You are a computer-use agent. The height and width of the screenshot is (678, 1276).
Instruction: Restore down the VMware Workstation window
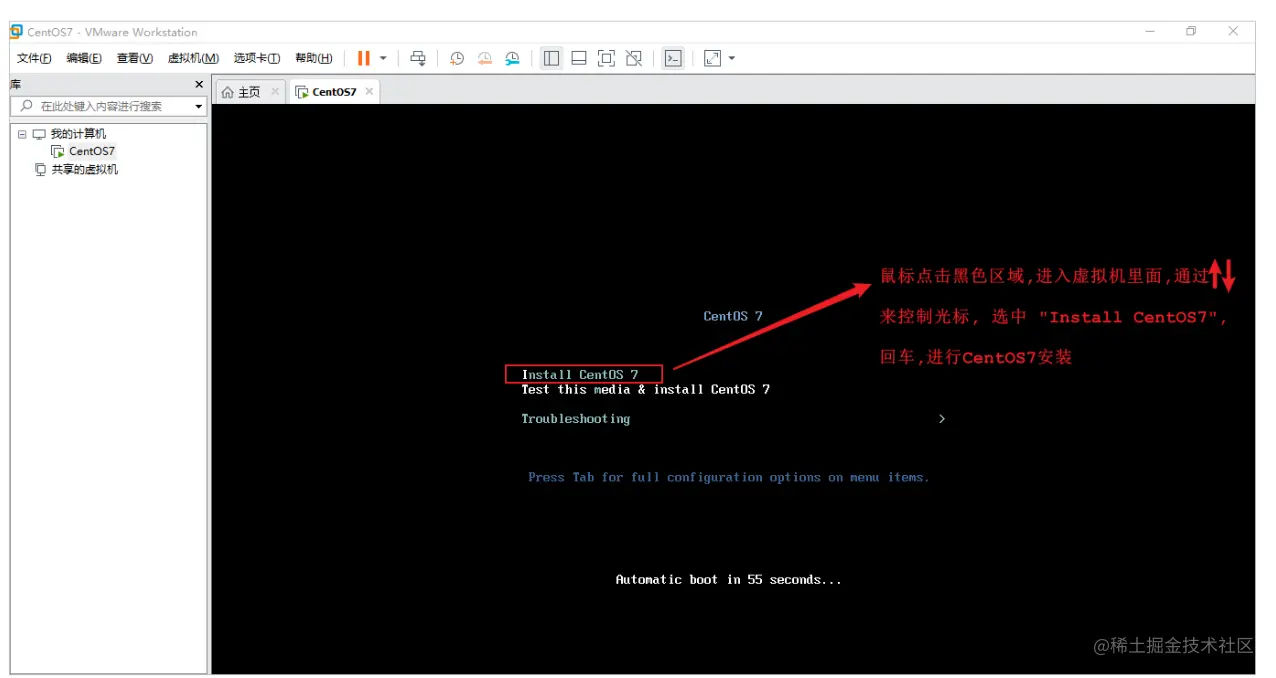(x=1191, y=31)
